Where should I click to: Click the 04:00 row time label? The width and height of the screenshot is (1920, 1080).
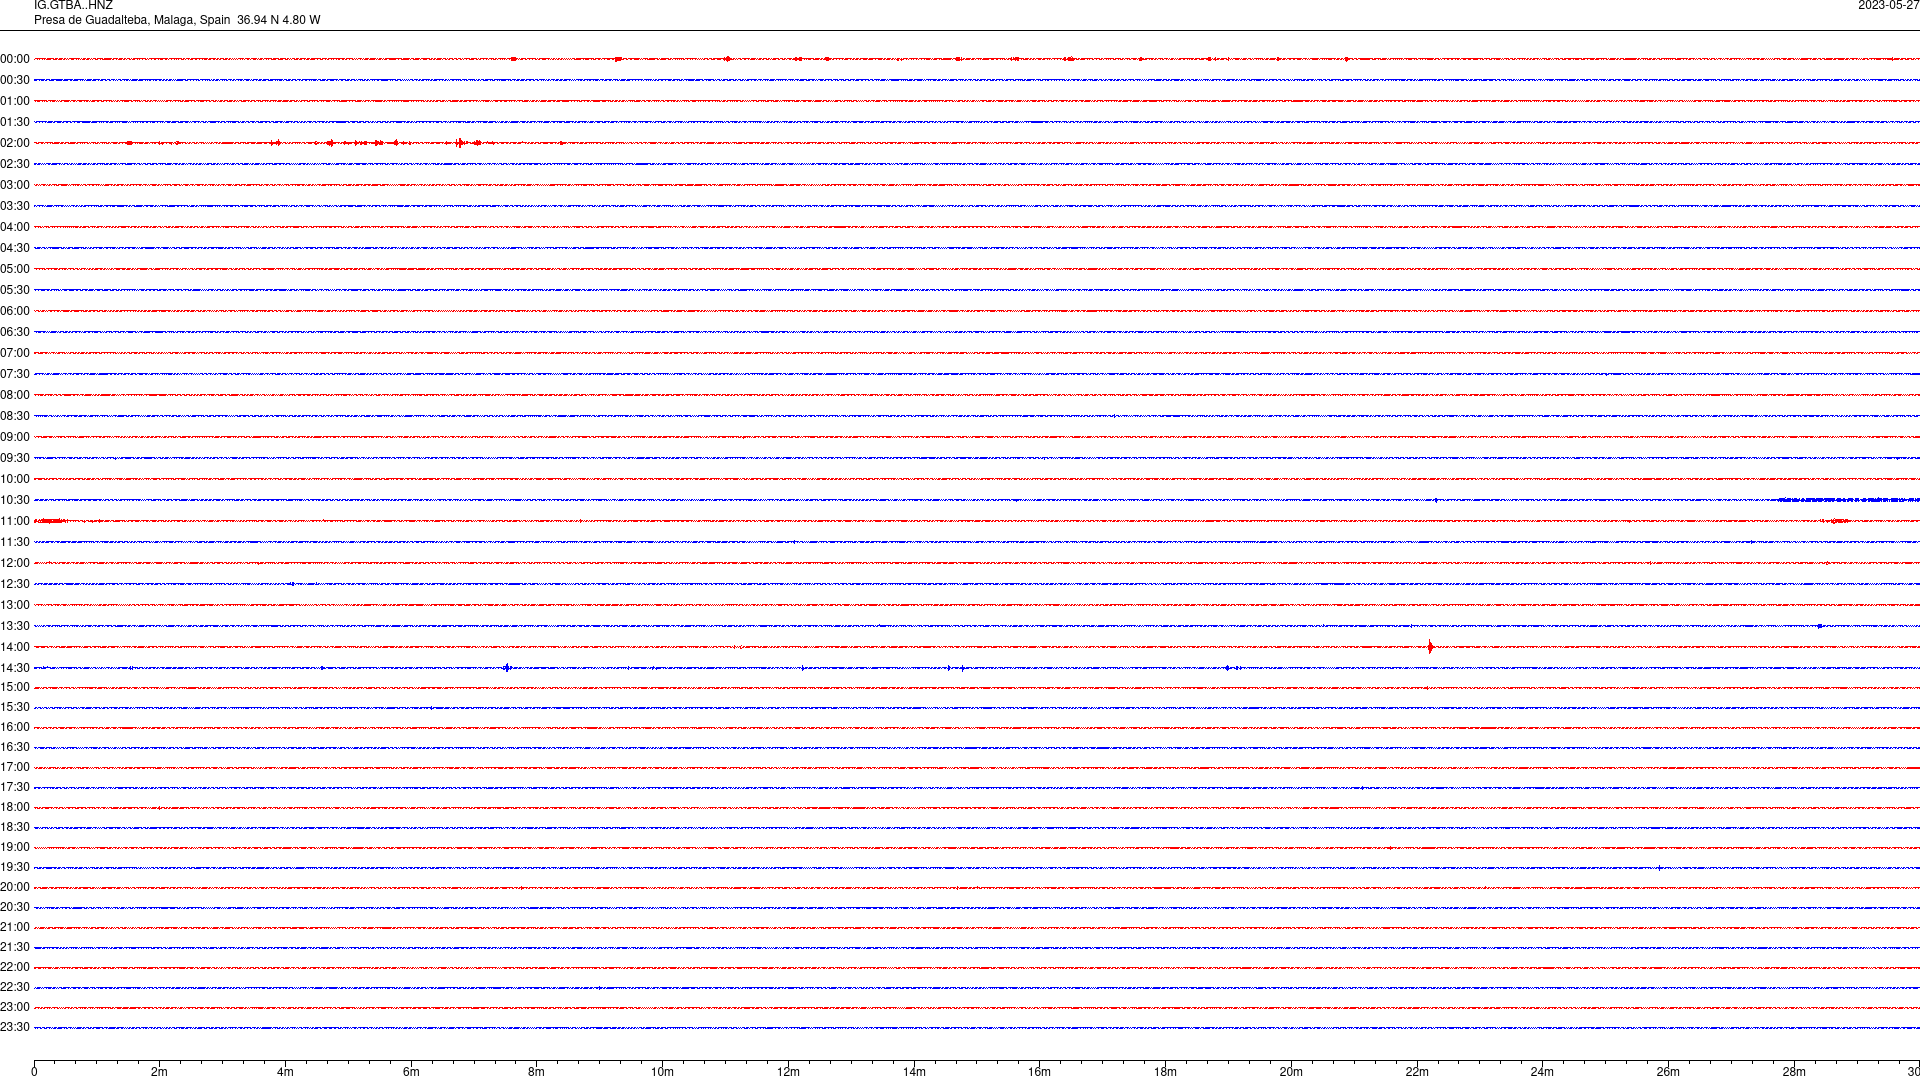[x=15, y=227]
